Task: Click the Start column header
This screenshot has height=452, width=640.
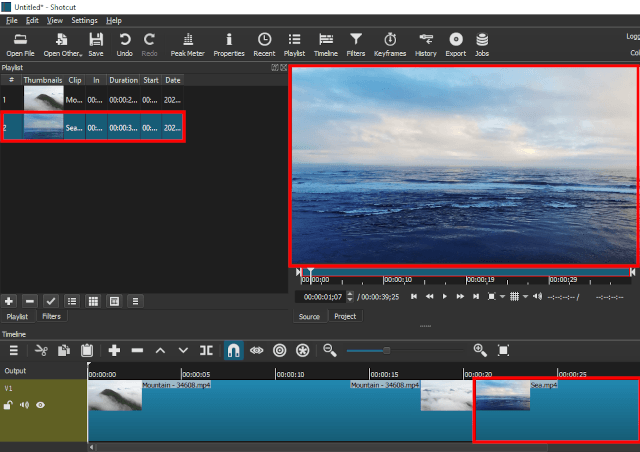Action: [x=151, y=80]
